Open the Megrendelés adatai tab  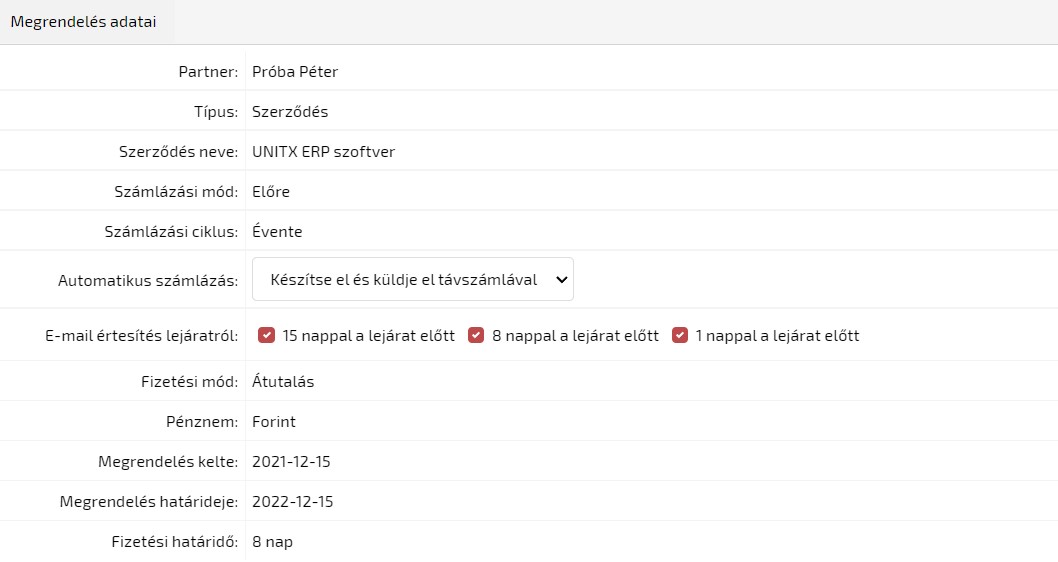pos(83,22)
